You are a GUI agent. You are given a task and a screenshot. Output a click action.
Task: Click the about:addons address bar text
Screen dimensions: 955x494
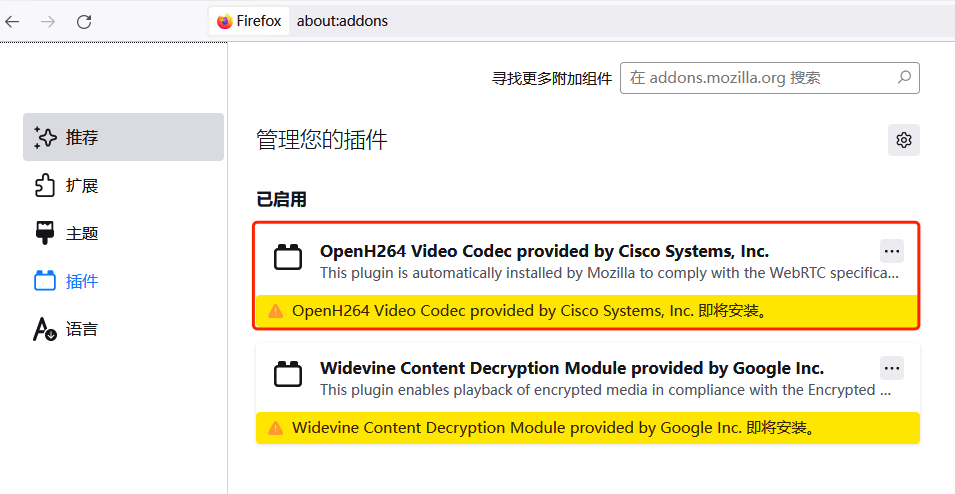pos(342,21)
